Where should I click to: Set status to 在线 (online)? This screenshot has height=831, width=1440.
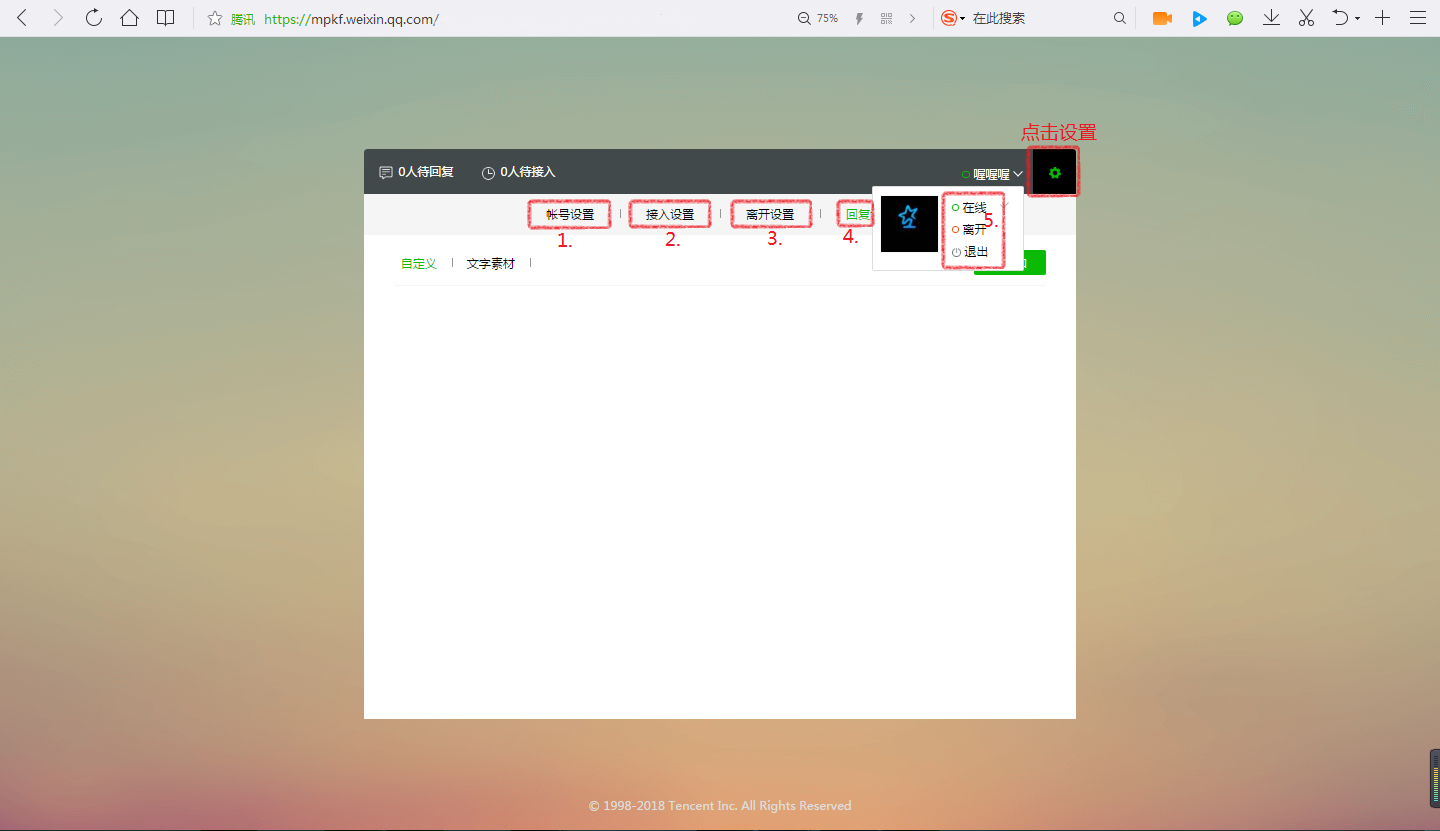pyautogui.click(x=973, y=208)
